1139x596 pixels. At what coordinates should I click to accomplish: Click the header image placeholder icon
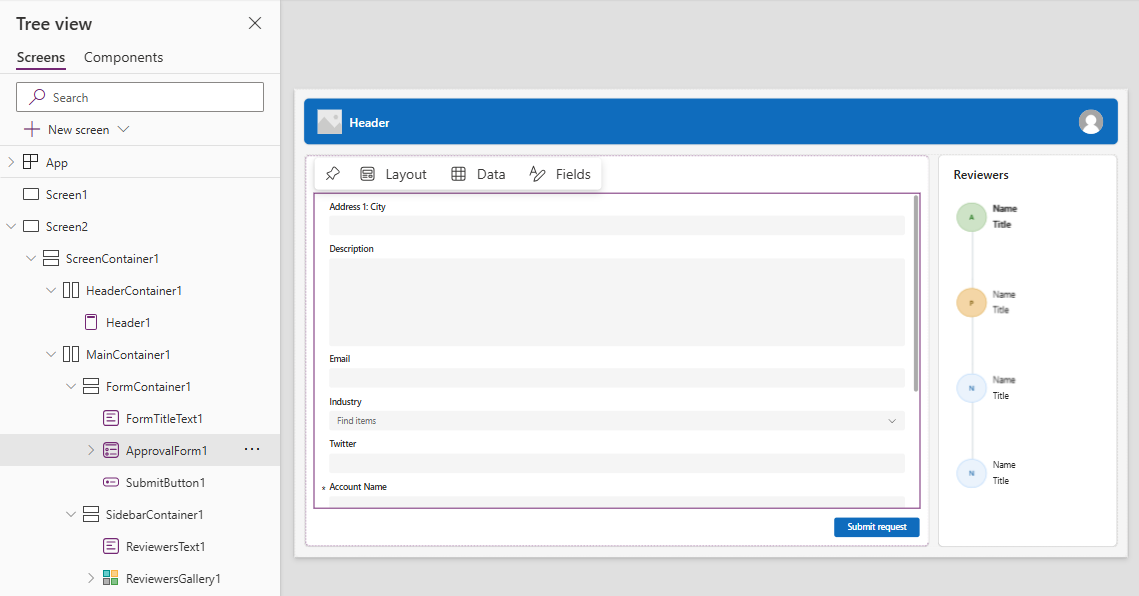329,122
